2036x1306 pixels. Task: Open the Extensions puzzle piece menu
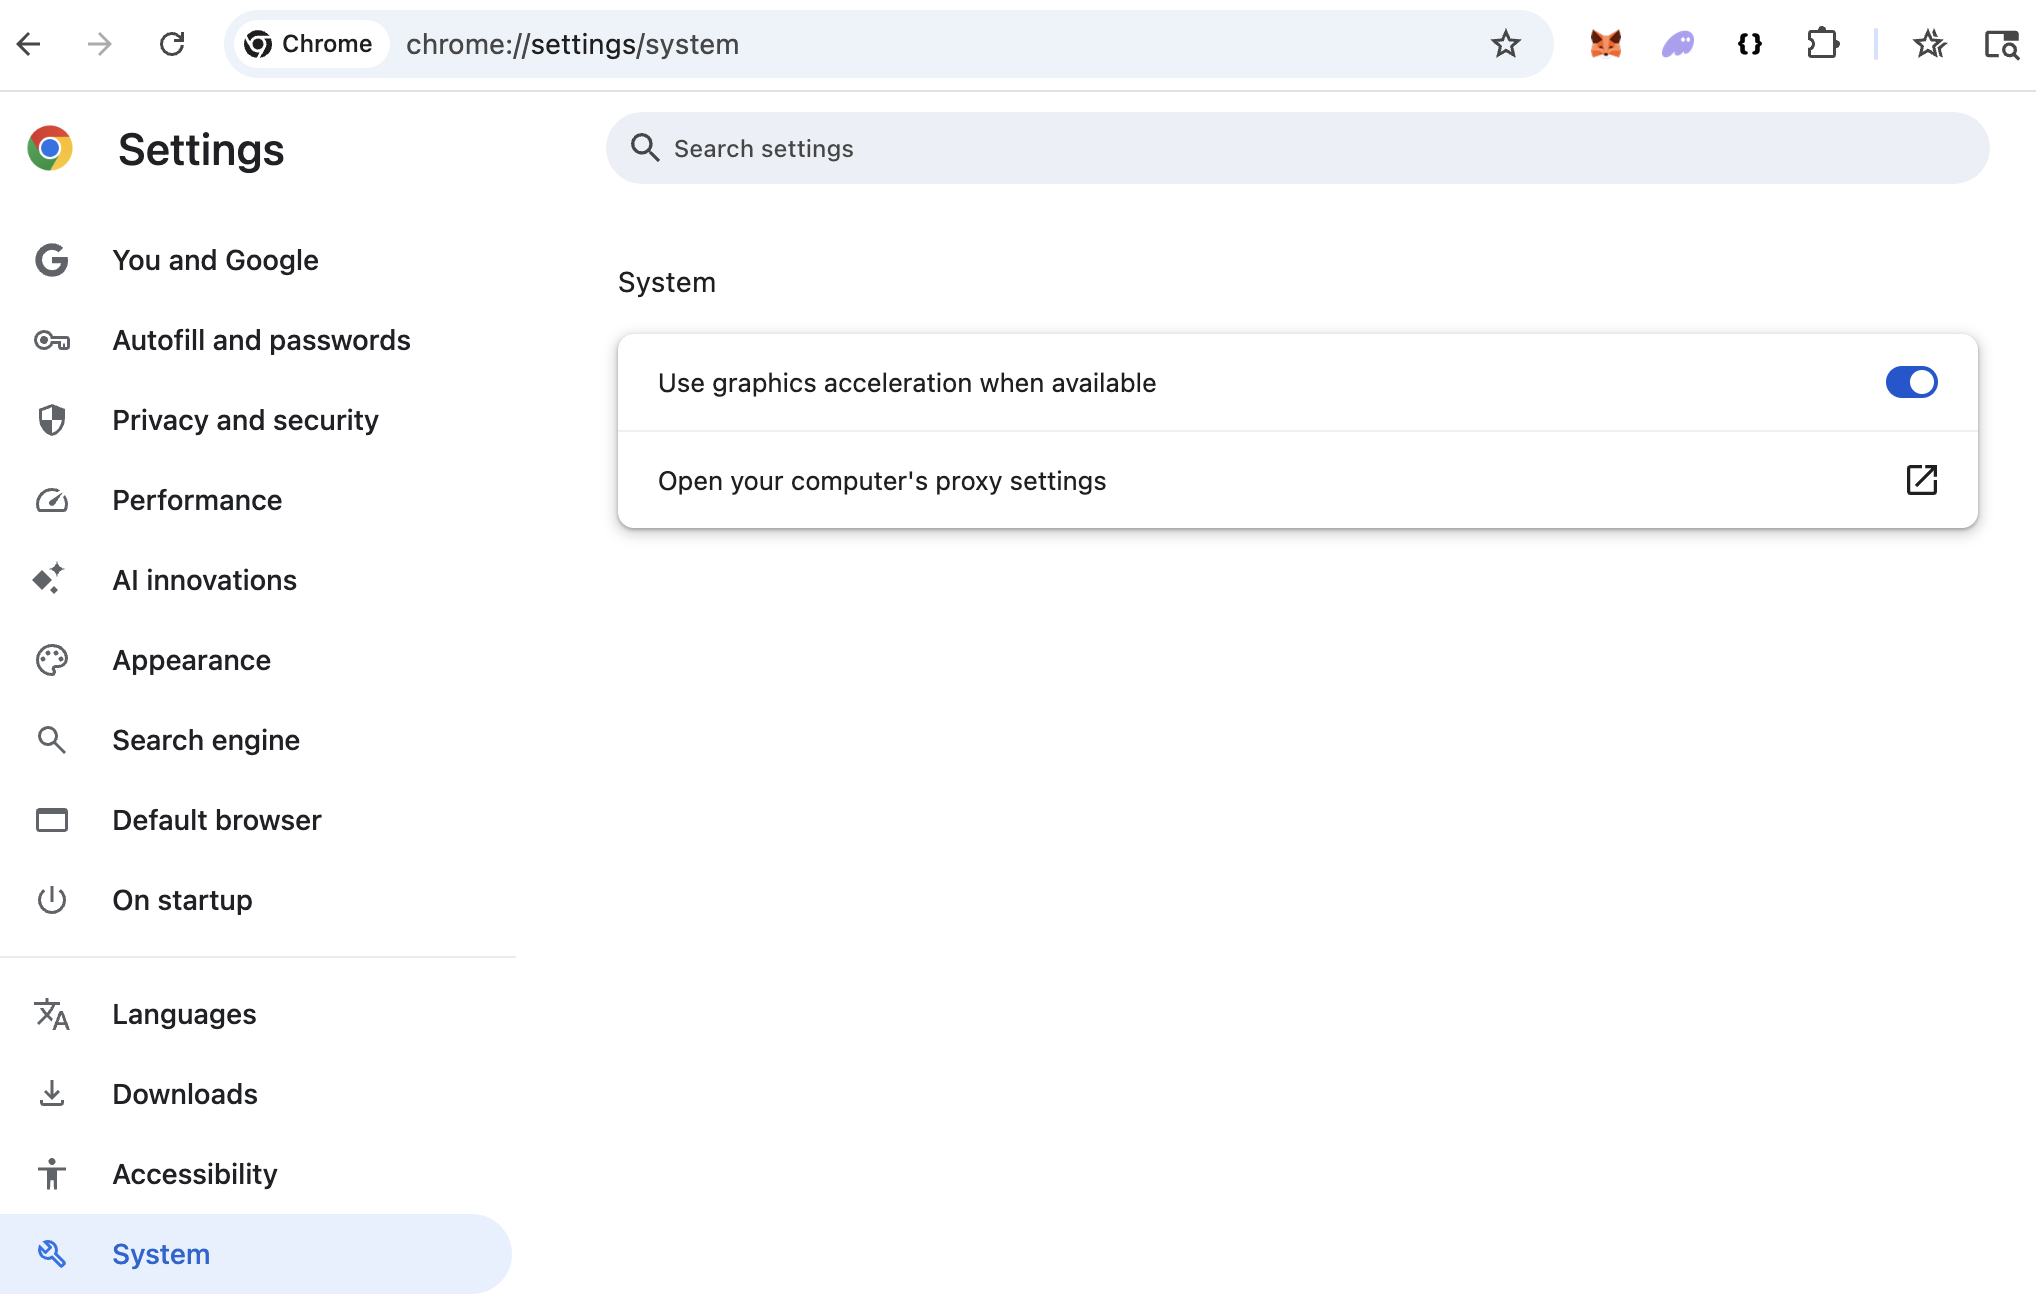(x=1822, y=44)
